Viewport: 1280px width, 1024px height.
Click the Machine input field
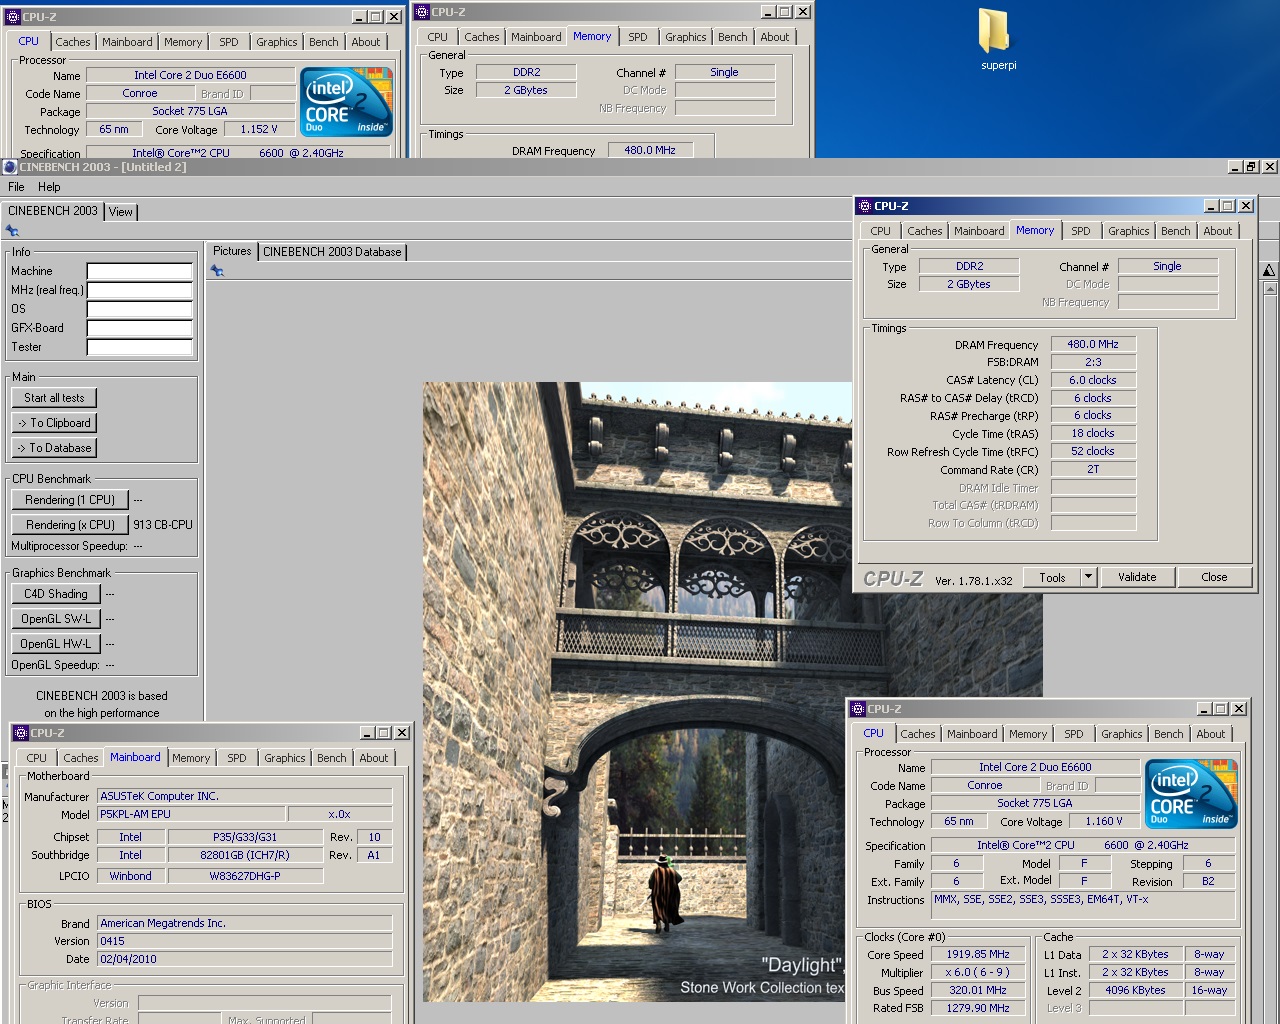(x=140, y=271)
